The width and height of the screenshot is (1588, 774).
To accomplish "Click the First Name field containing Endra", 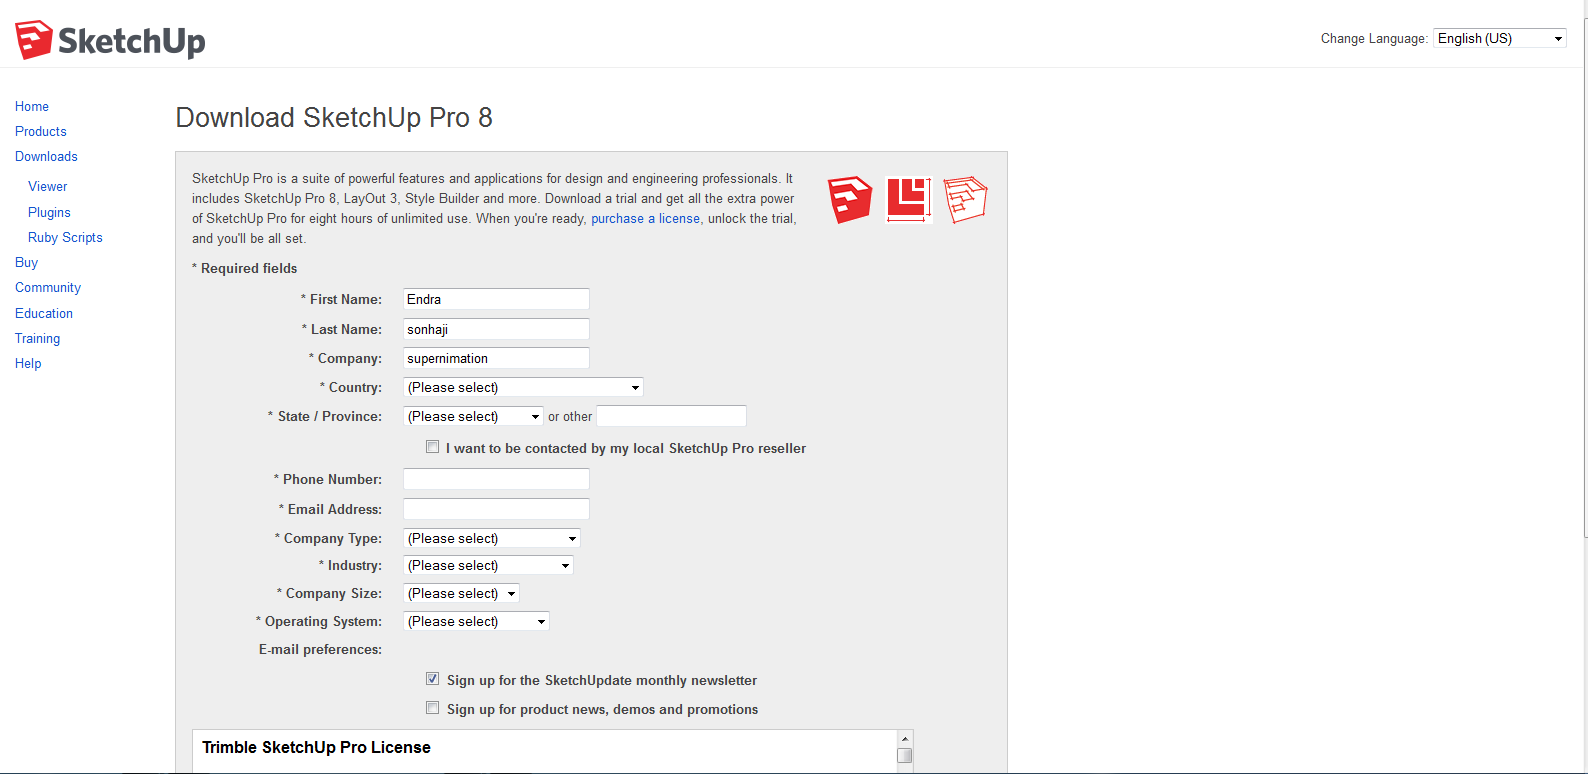I will pyautogui.click(x=496, y=299).
